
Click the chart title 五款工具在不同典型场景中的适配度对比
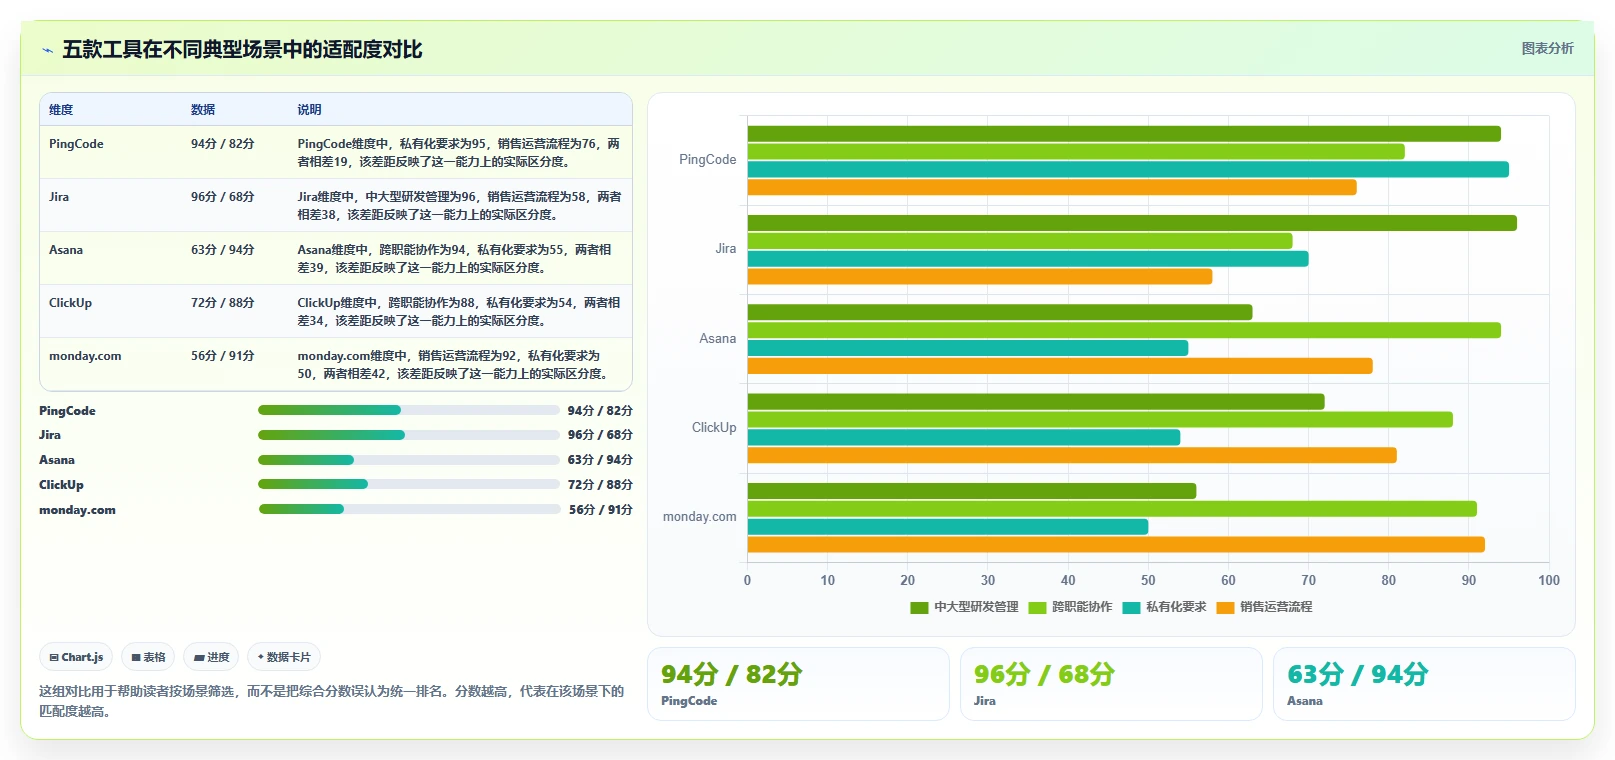pos(242,50)
